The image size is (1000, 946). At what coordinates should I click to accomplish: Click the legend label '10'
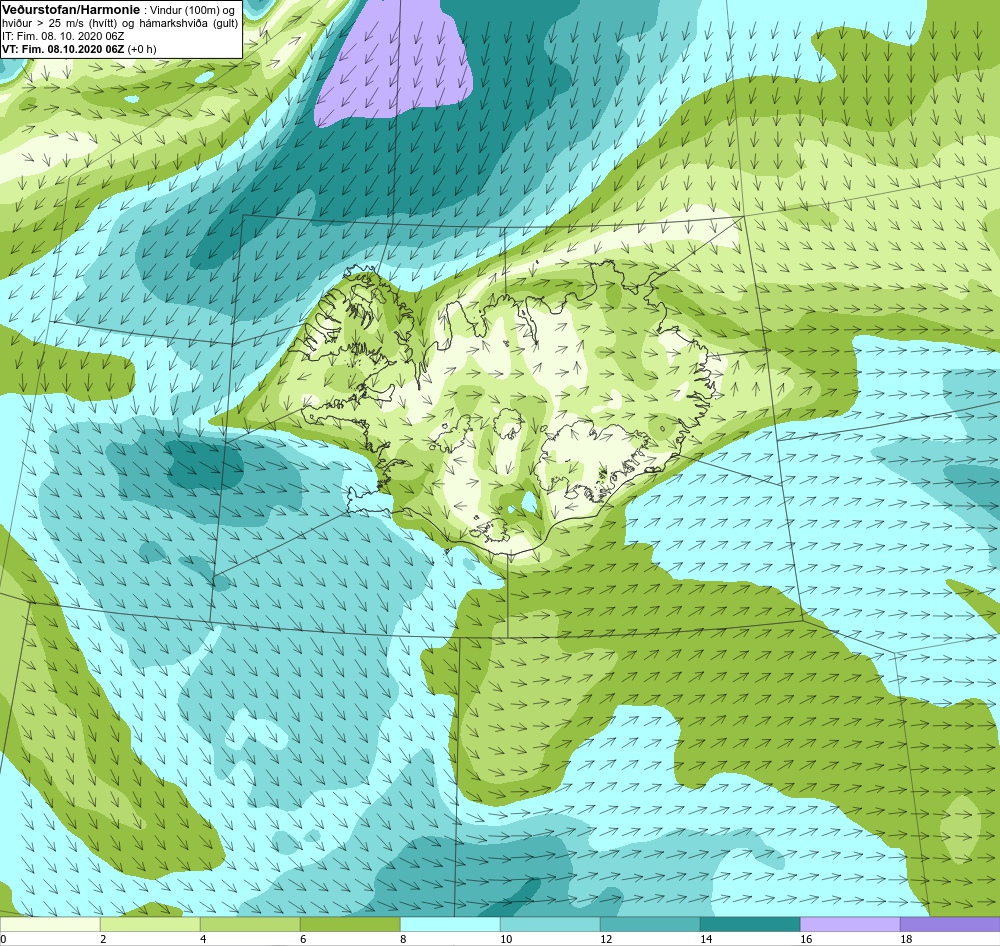[x=506, y=939]
